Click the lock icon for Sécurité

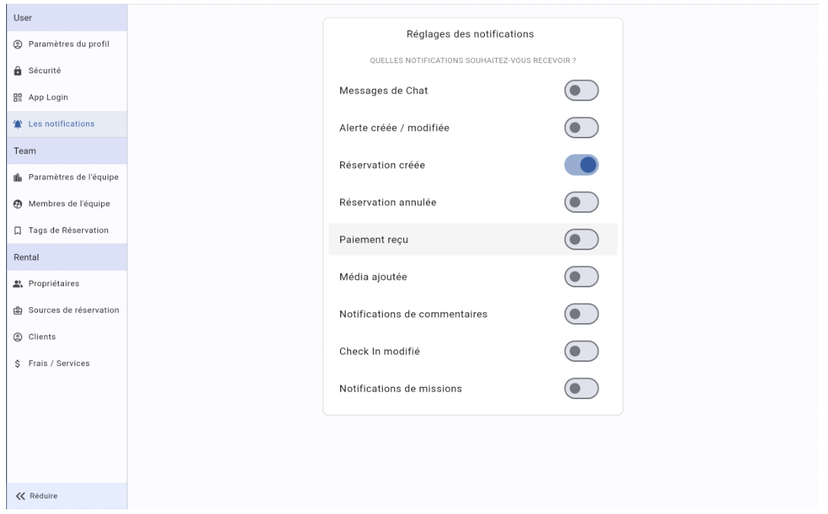(18, 71)
